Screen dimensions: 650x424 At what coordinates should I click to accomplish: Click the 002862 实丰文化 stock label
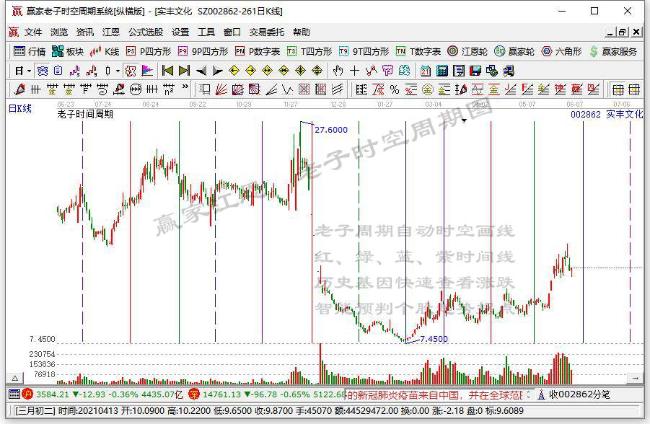(607, 114)
